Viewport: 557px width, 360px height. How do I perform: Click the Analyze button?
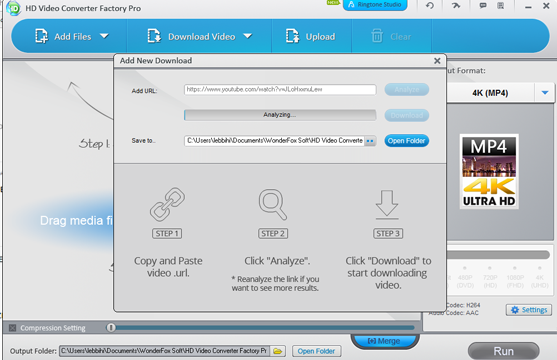[407, 90]
